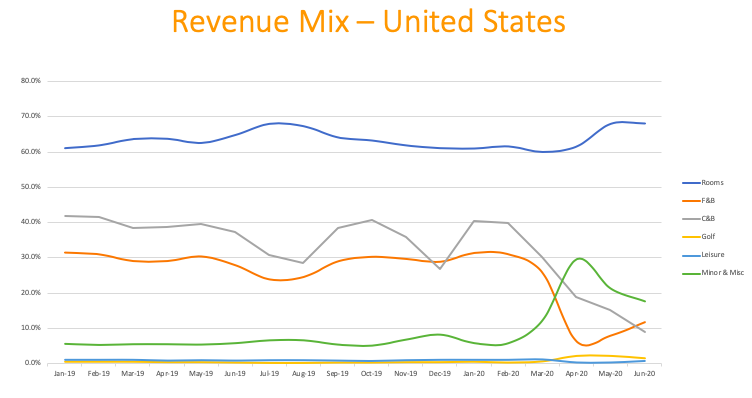Select the F&B legend entry
This screenshot has width=752, height=398.
pyautogui.click(x=698, y=200)
